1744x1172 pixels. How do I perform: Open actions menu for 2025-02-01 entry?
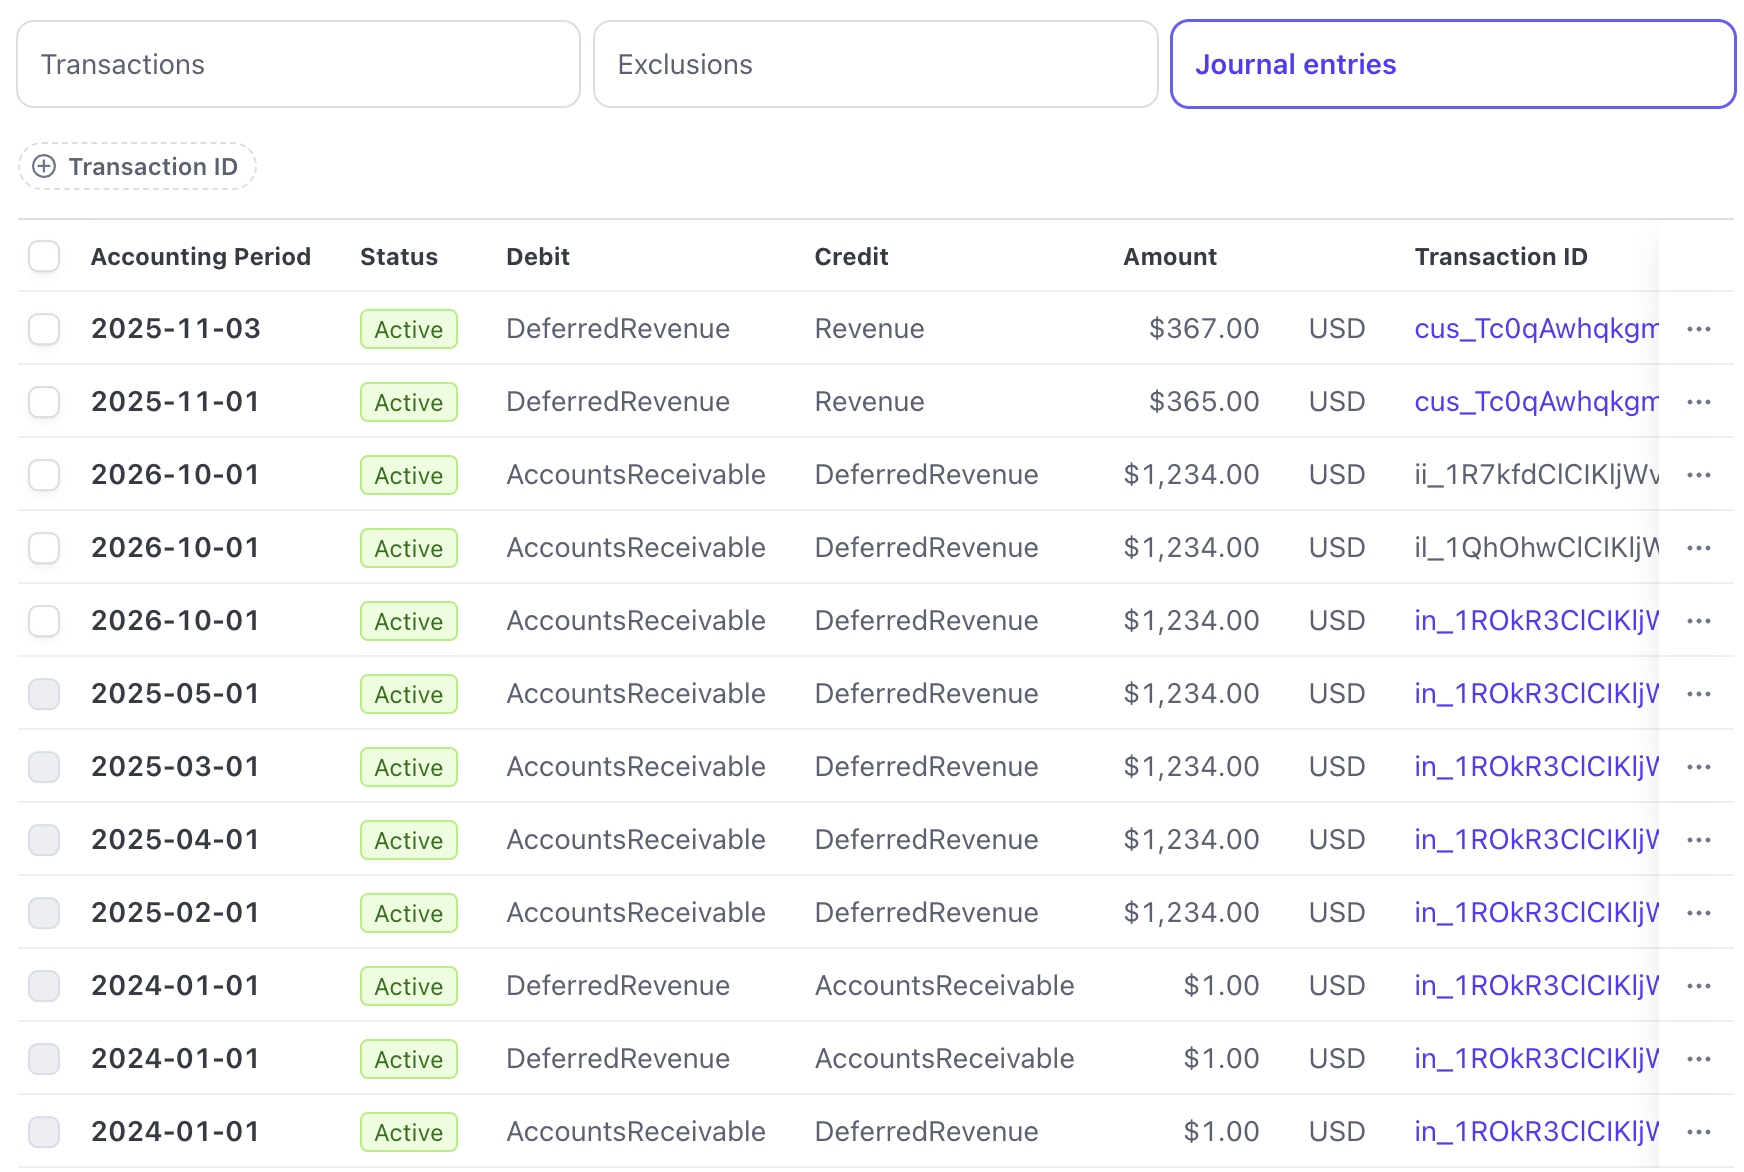pos(1698,913)
